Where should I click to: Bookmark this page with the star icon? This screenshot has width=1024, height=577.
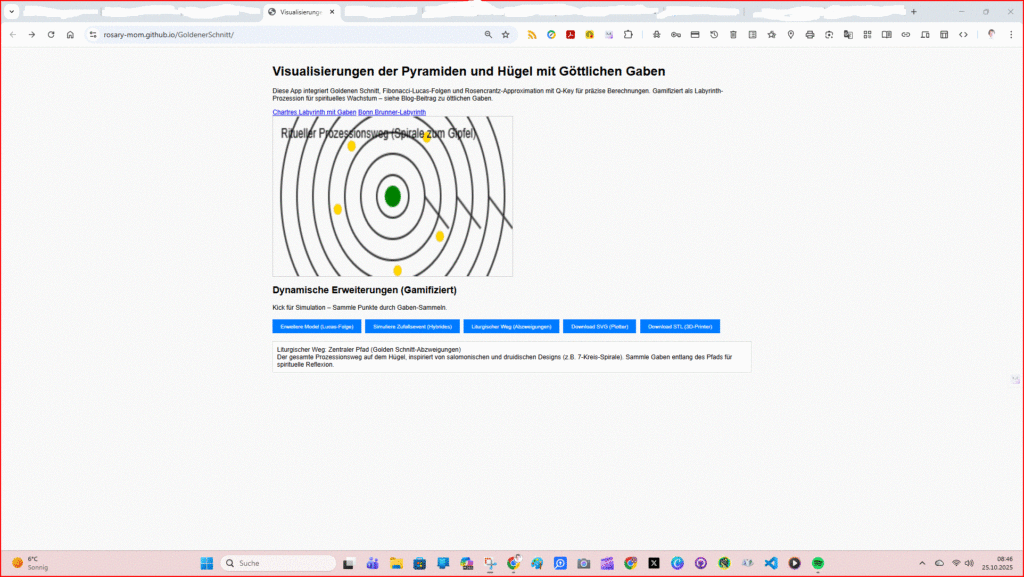click(505, 34)
